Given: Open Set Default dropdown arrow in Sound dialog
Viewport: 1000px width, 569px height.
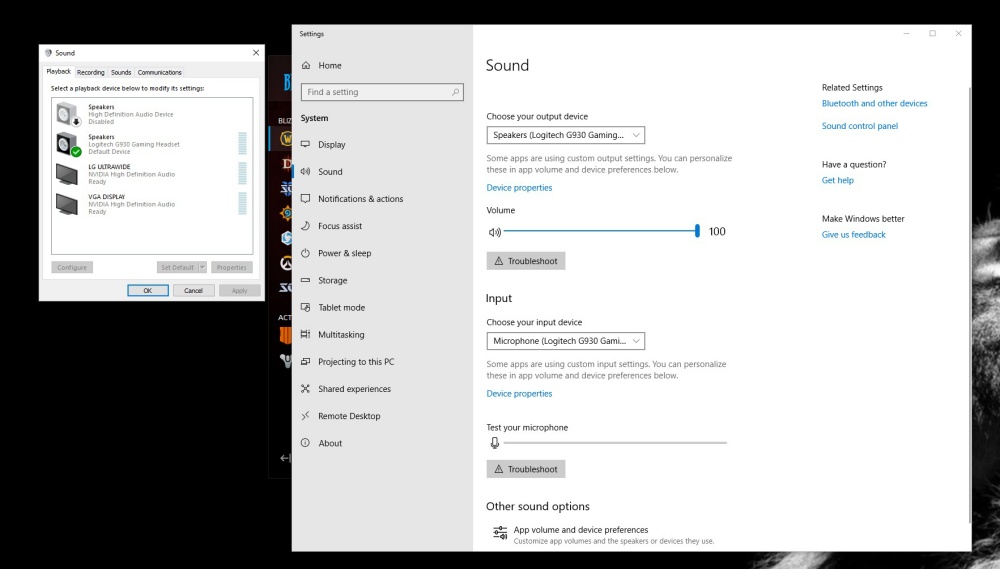Looking at the screenshot, I should pyautogui.click(x=203, y=267).
